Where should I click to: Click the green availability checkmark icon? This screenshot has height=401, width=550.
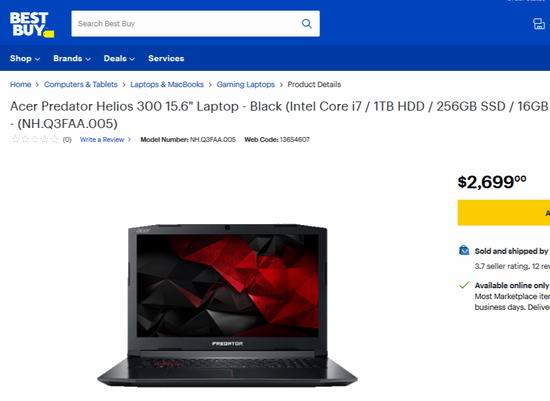464,285
